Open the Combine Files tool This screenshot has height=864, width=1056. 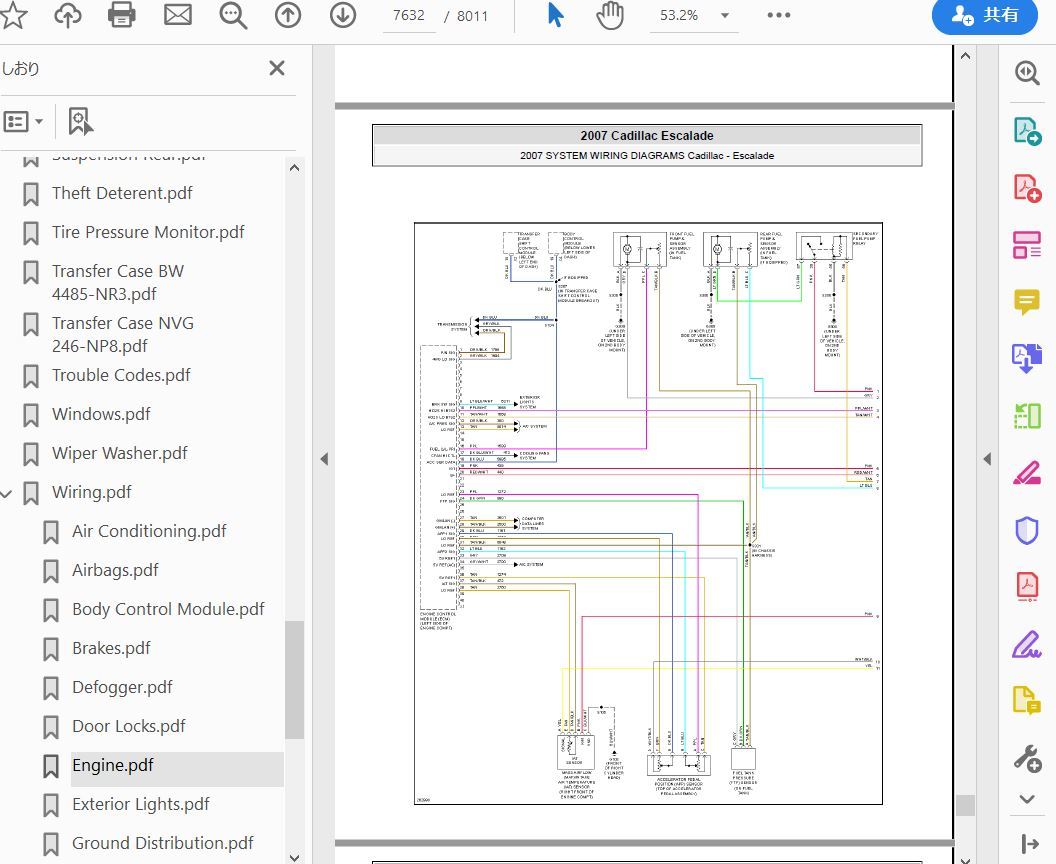(1026, 358)
